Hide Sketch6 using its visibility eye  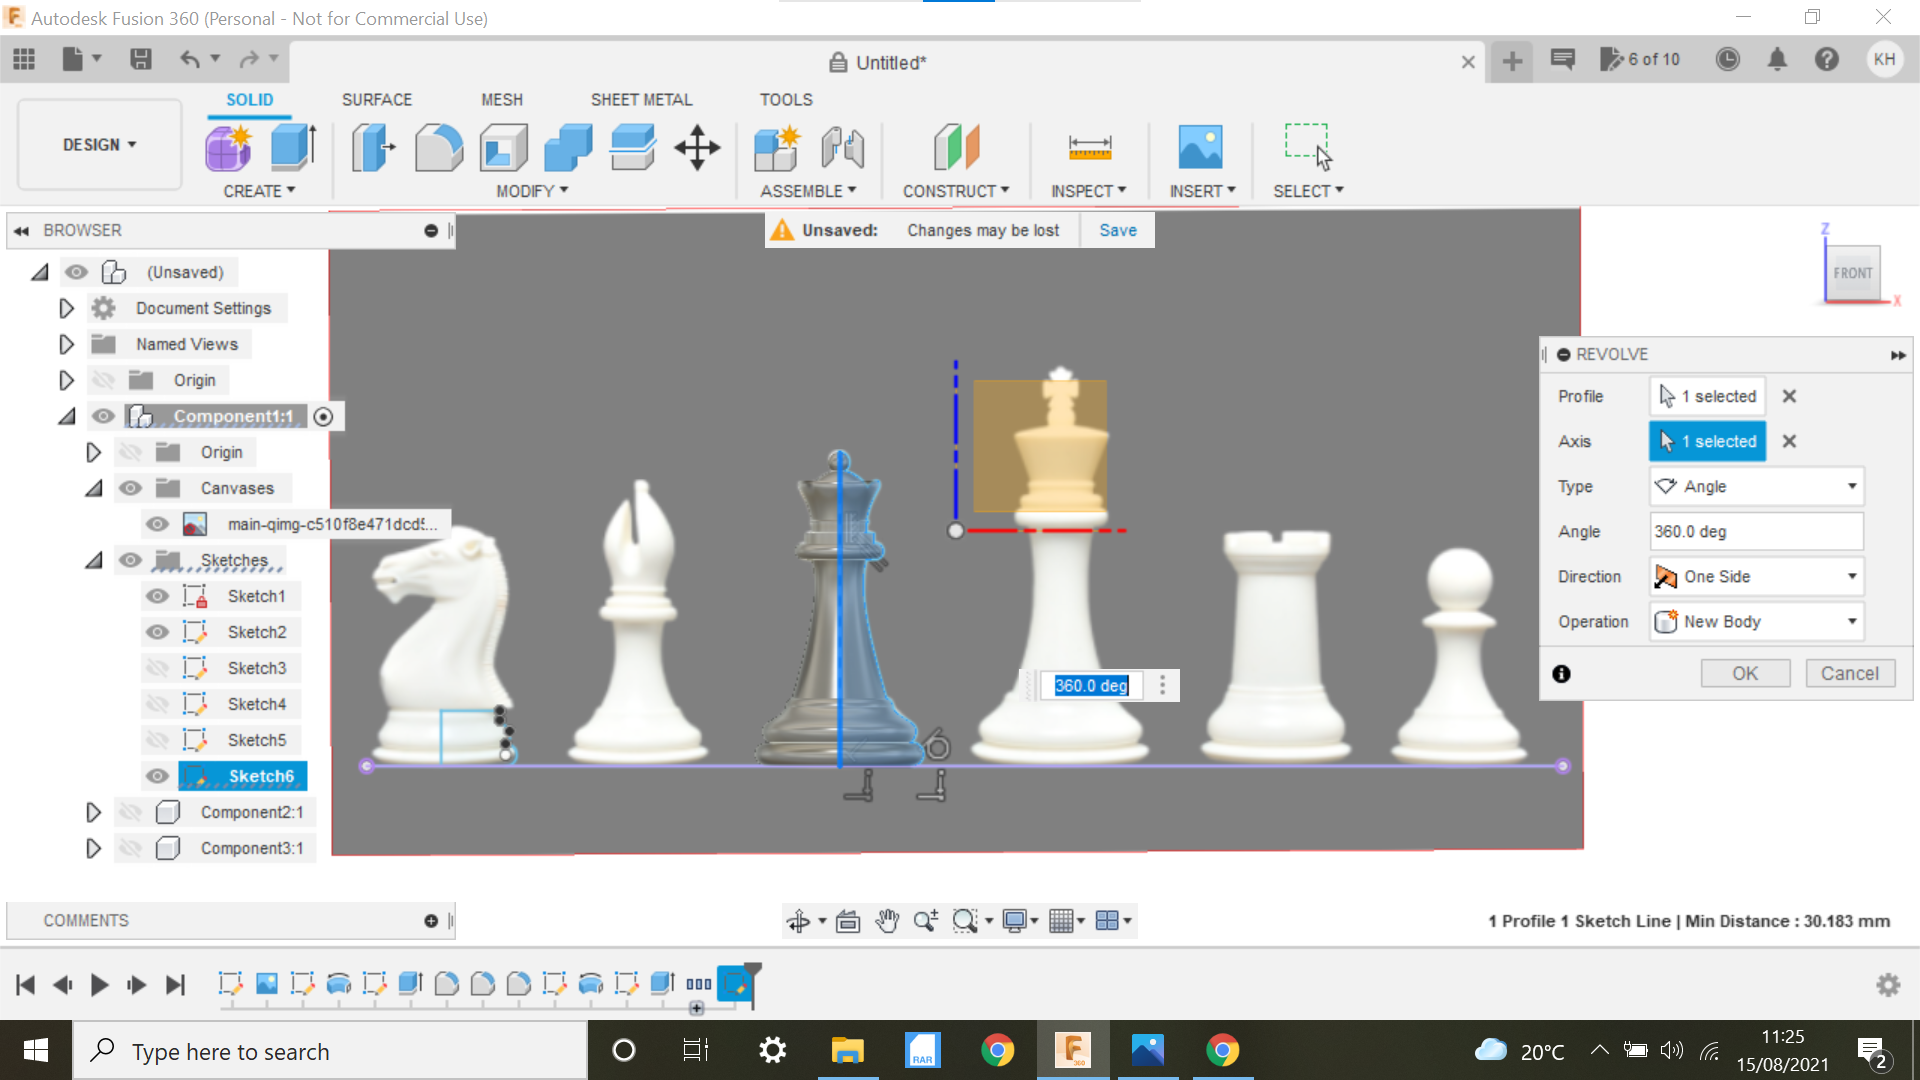coord(157,776)
